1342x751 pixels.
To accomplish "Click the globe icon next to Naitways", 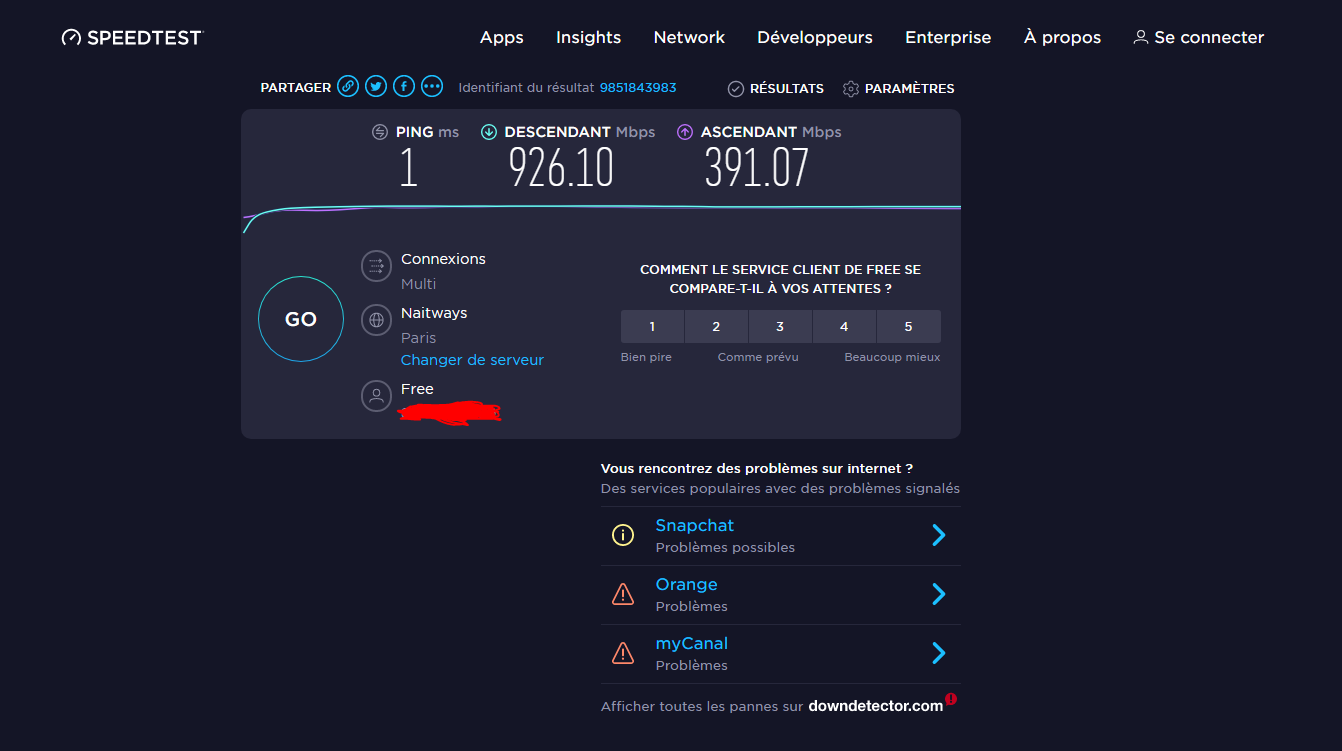I will tap(376, 320).
